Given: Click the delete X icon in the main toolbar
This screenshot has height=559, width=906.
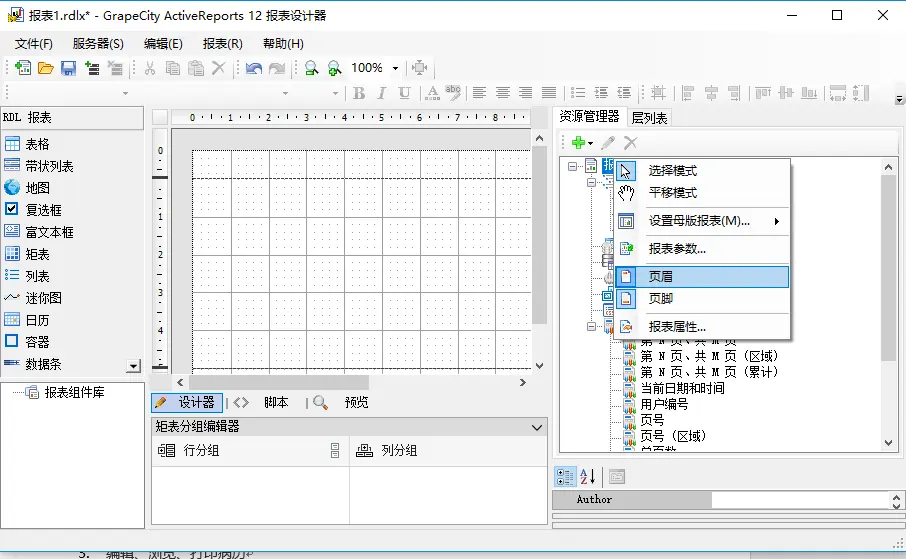Looking at the screenshot, I should [x=218, y=68].
